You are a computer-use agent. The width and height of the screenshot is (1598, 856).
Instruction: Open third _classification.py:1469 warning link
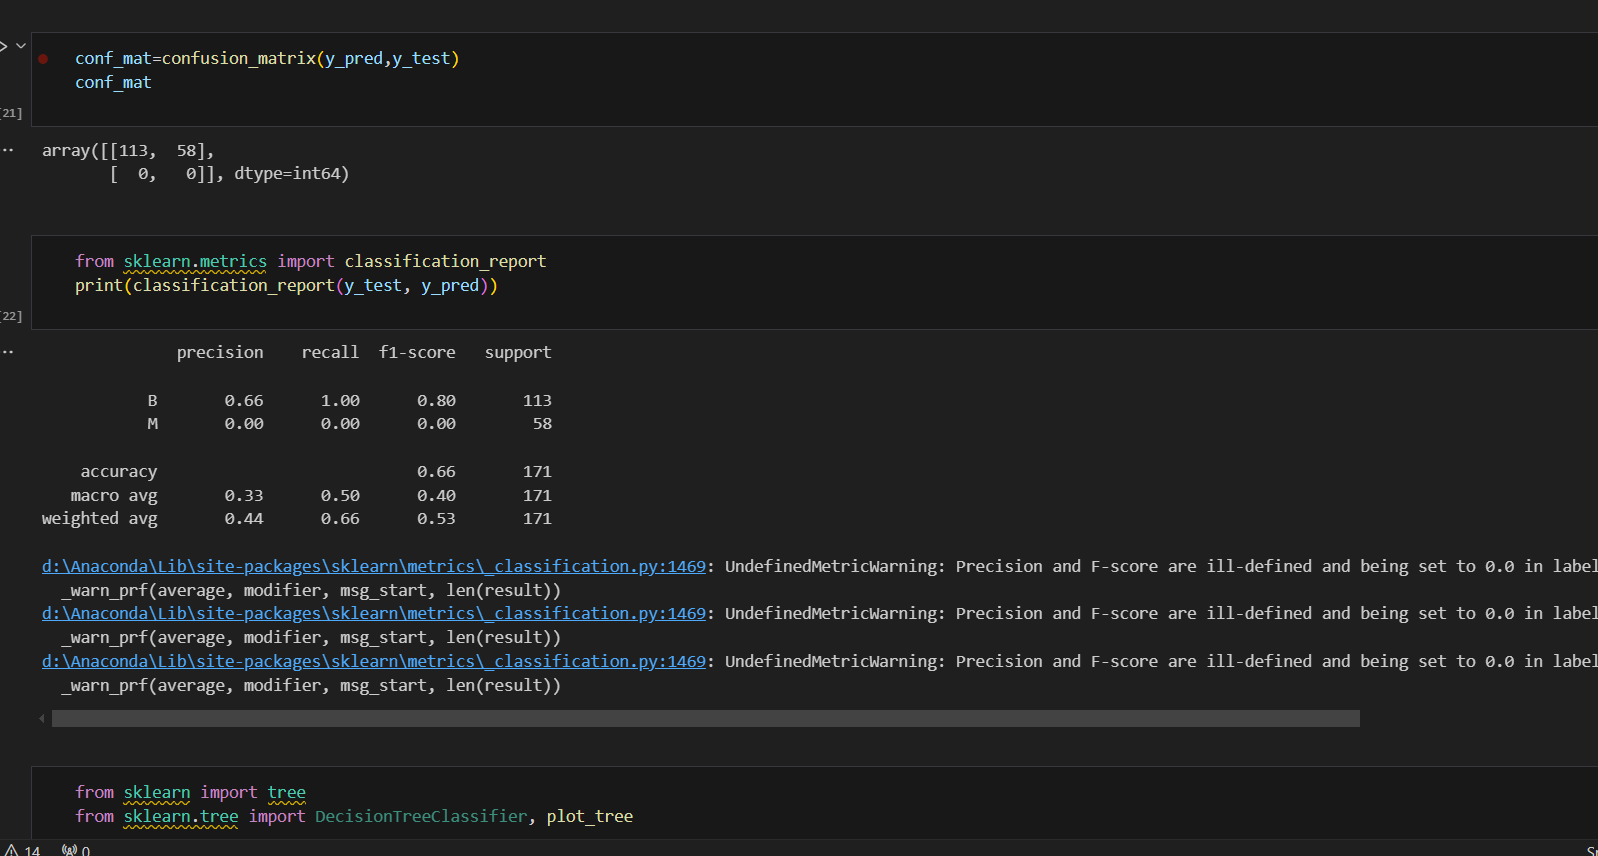pos(374,661)
